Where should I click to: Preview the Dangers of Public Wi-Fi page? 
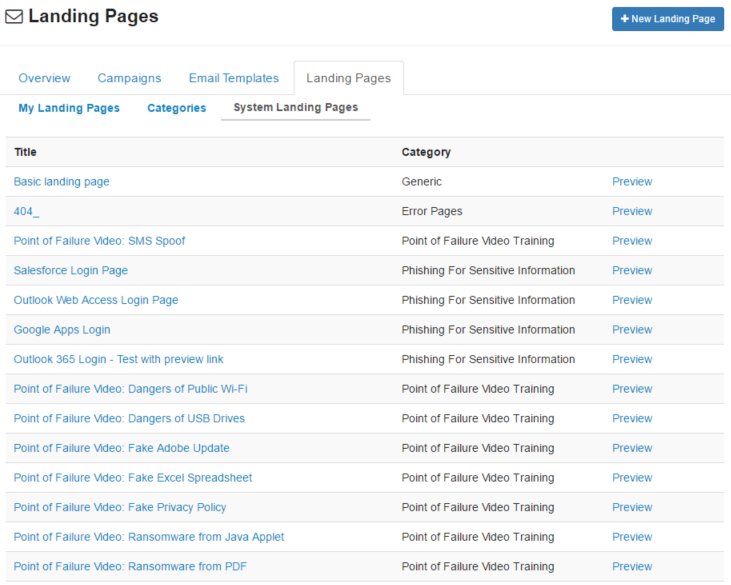click(632, 389)
